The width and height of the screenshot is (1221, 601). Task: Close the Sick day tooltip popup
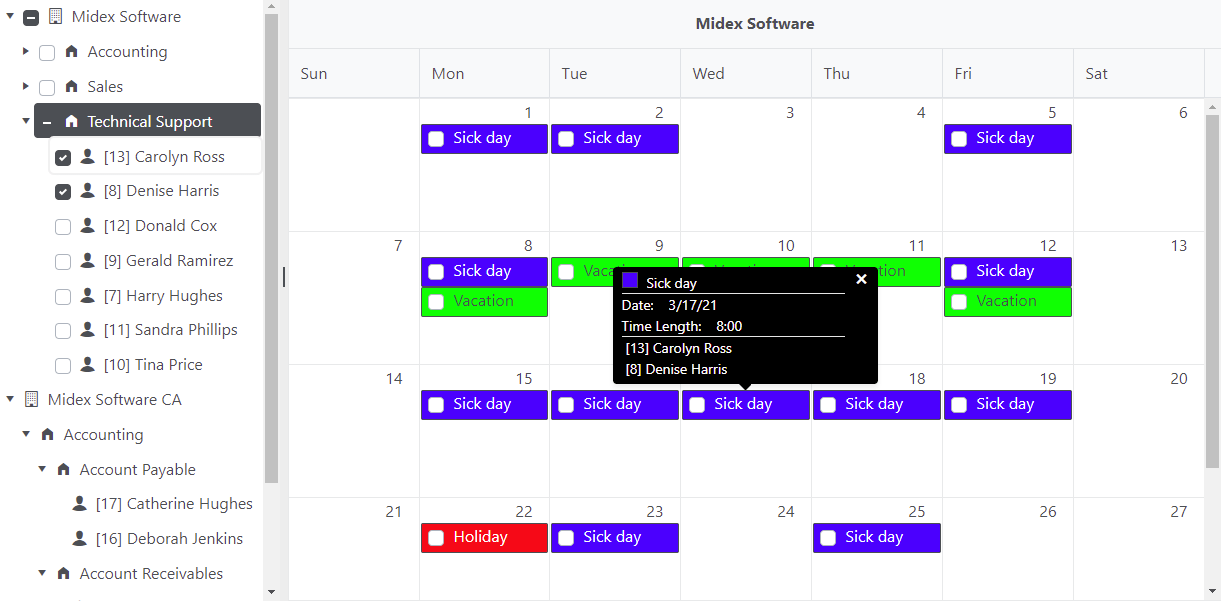click(861, 279)
